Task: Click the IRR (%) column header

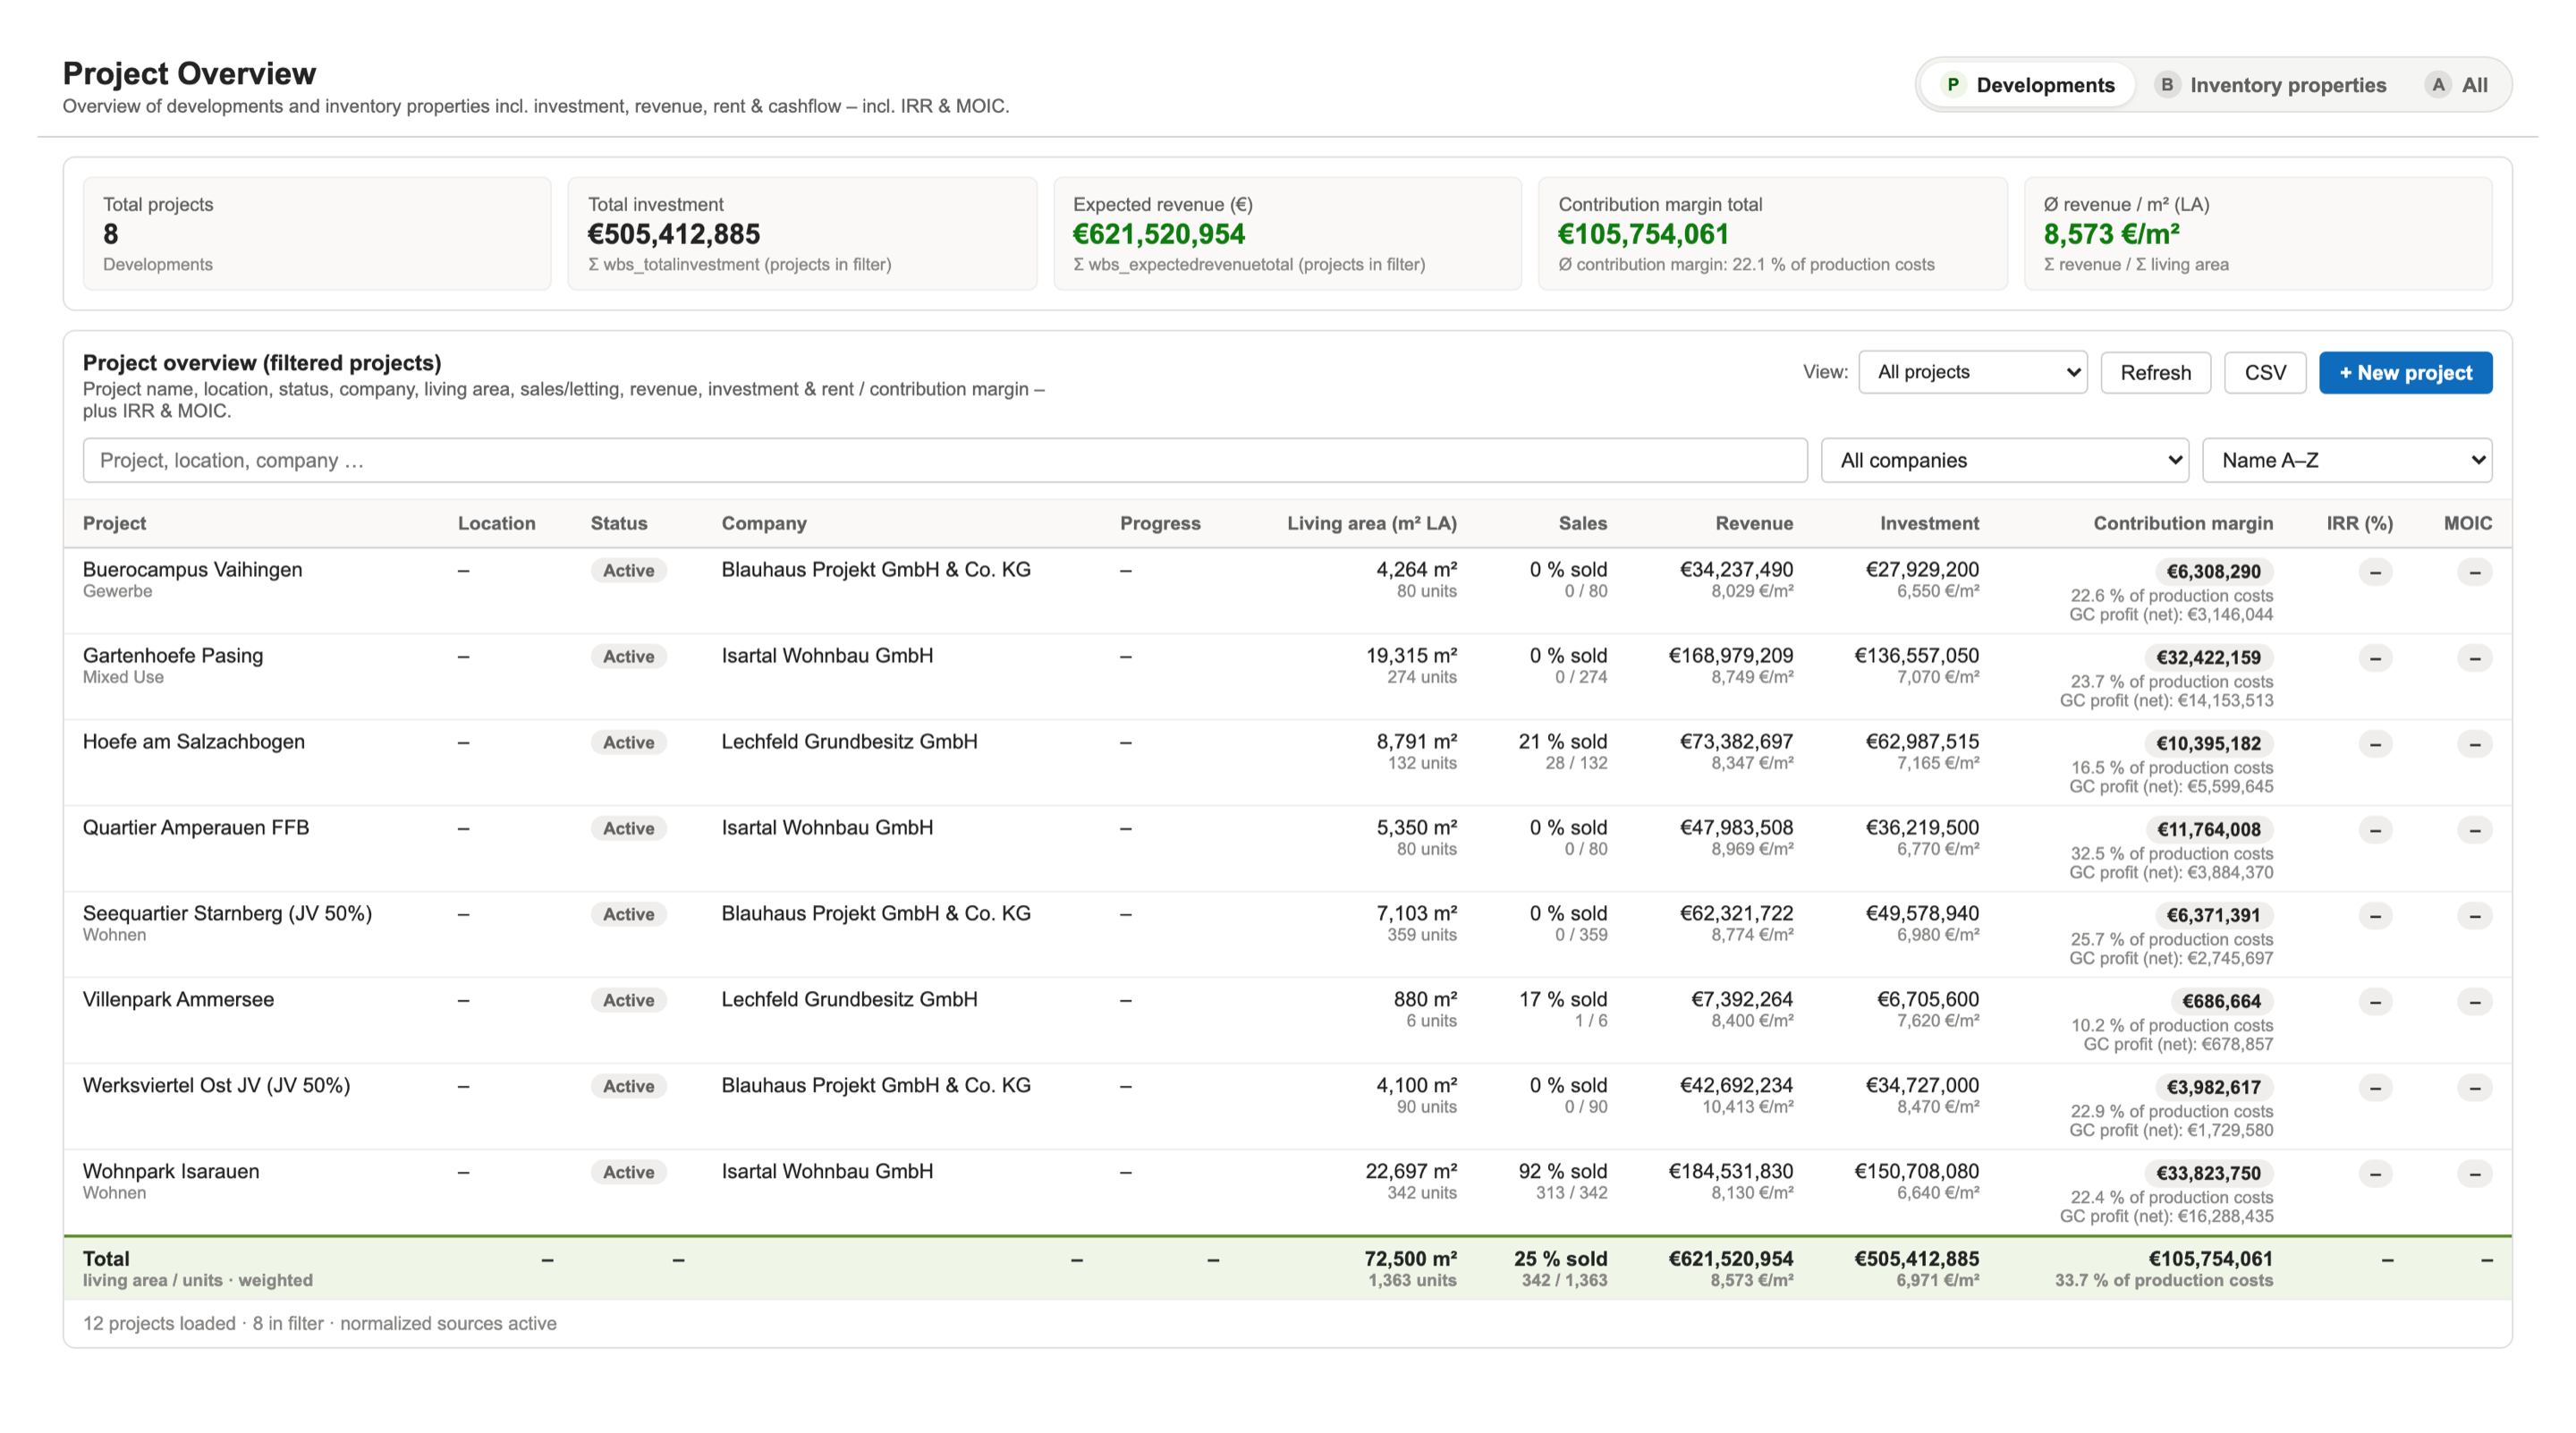Action: point(2359,523)
